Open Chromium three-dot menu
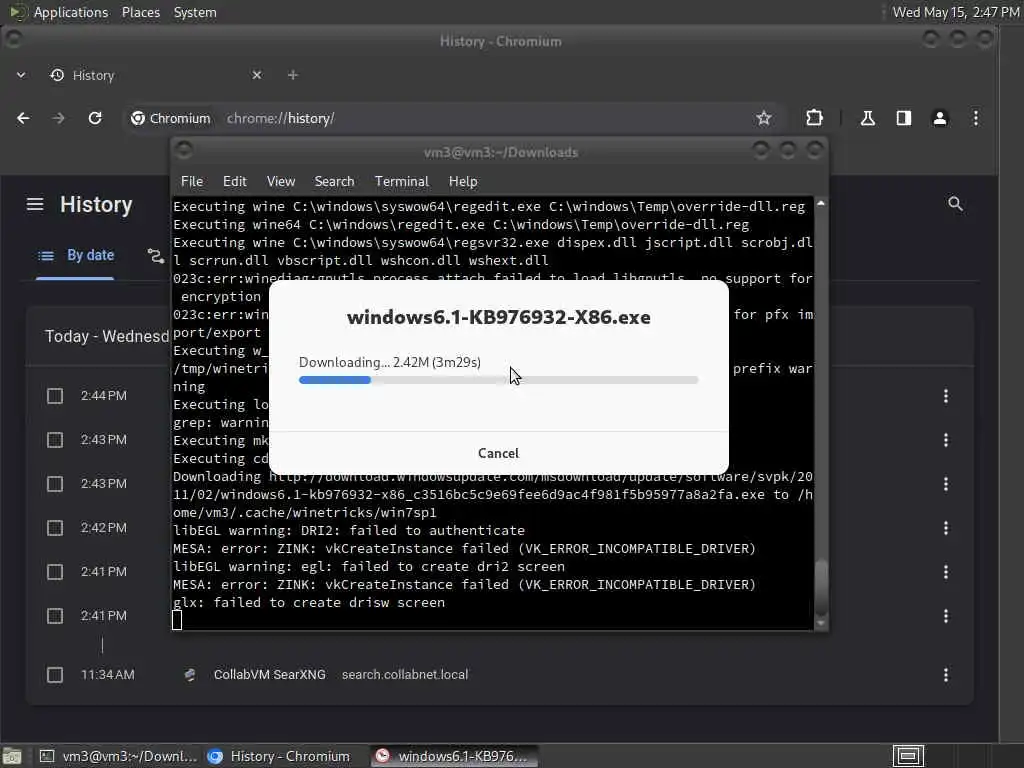 [976, 118]
